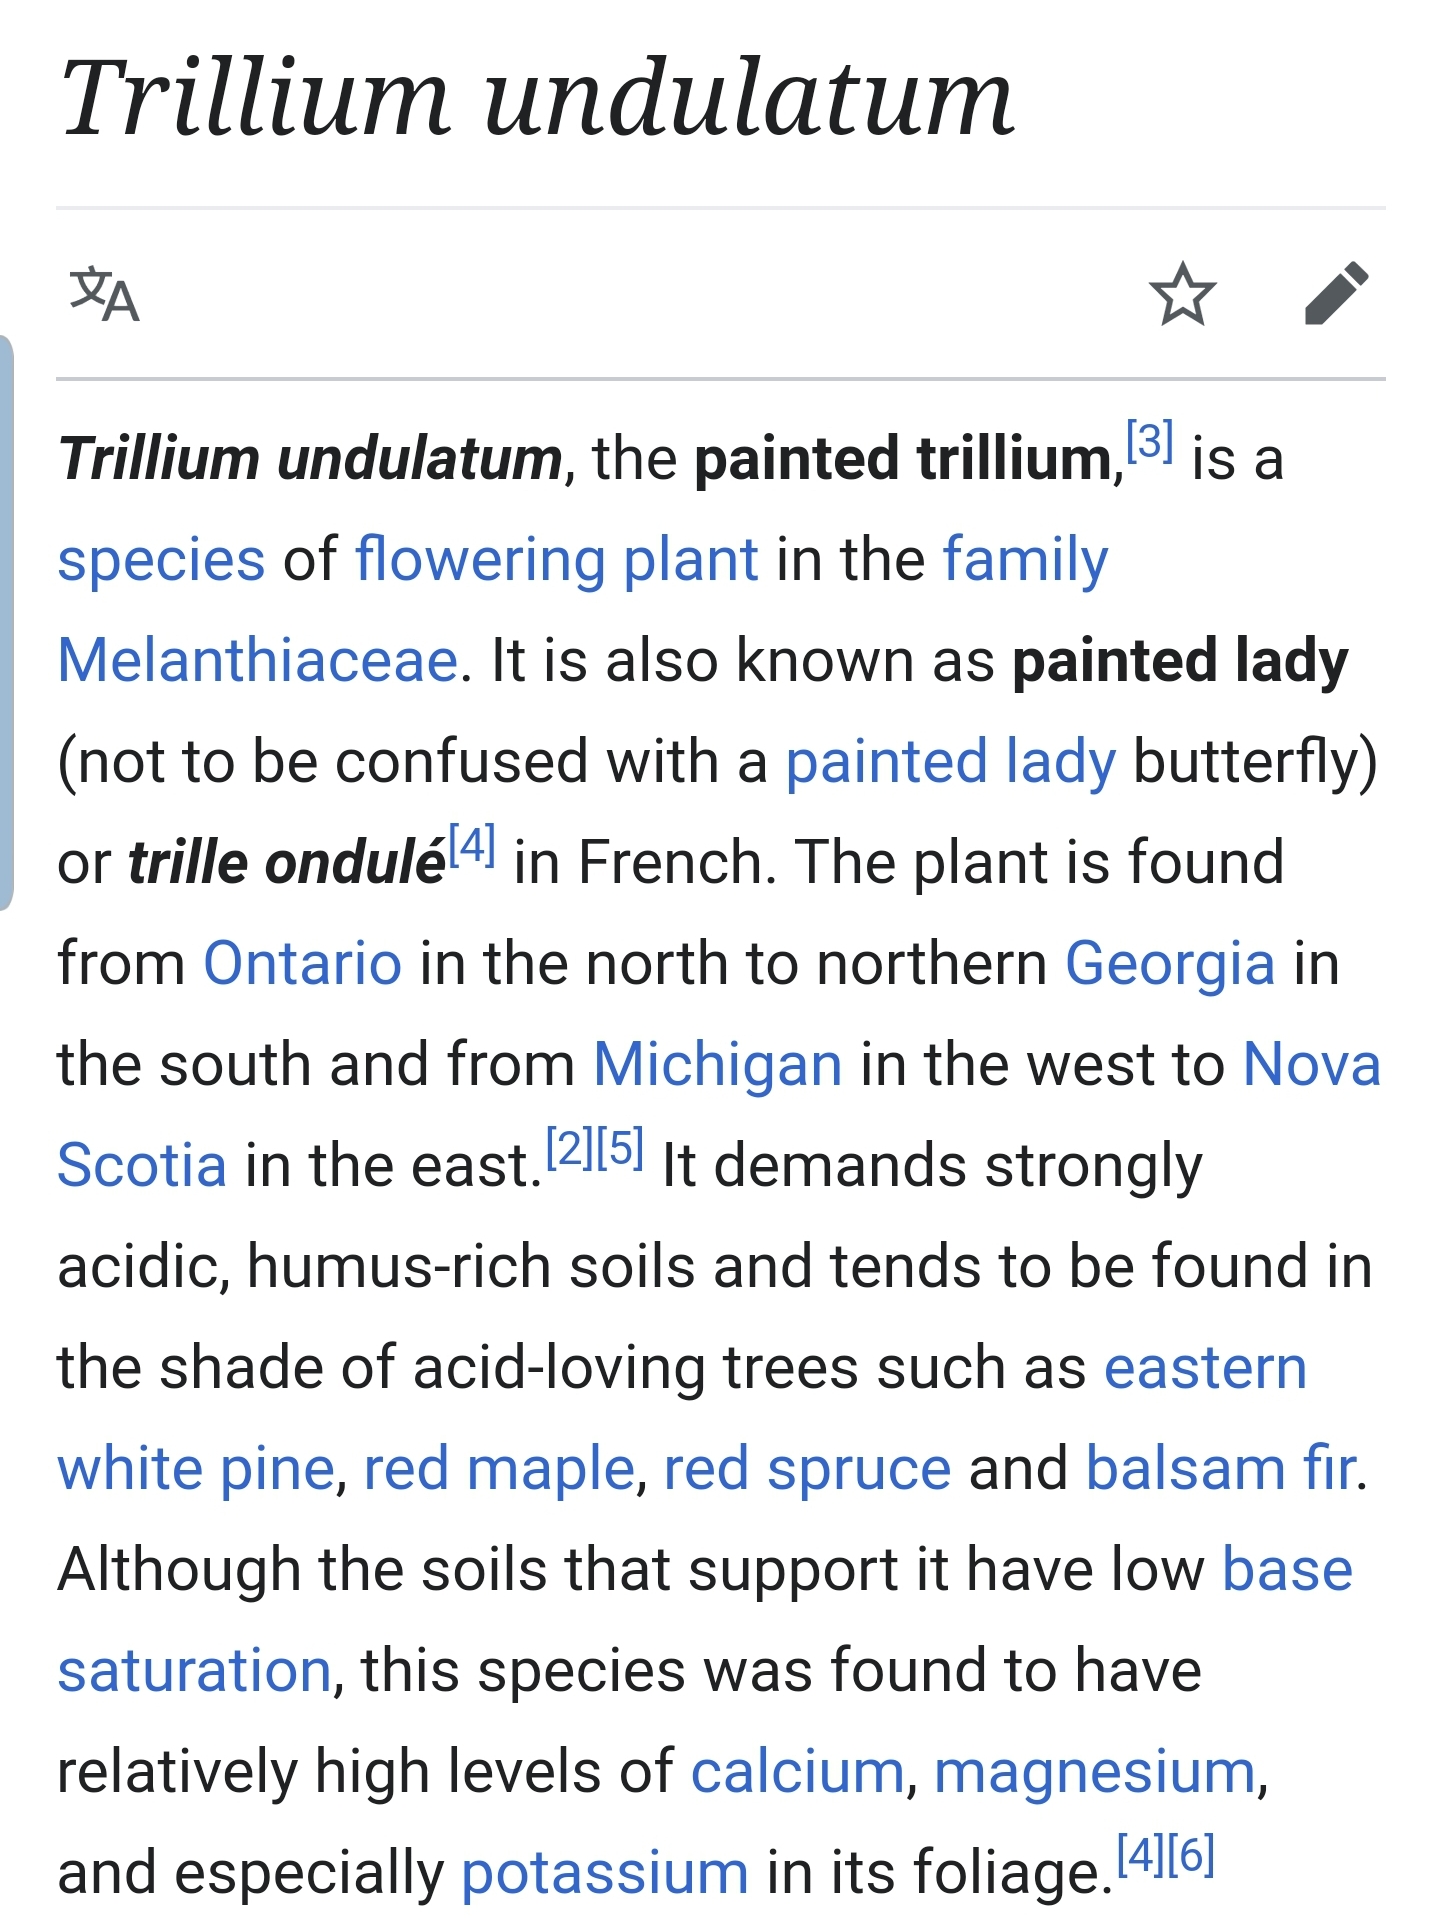Follow the 'species' link
The image size is (1440, 1929).
pos(161,559)
